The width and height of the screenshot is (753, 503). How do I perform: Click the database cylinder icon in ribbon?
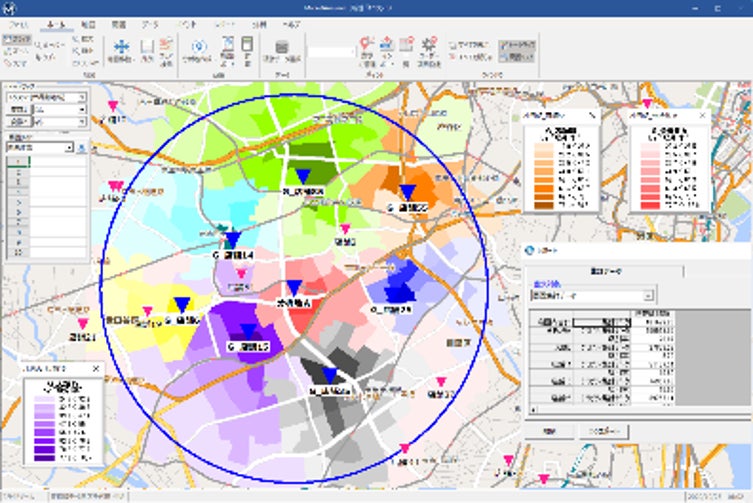[282, 46]
